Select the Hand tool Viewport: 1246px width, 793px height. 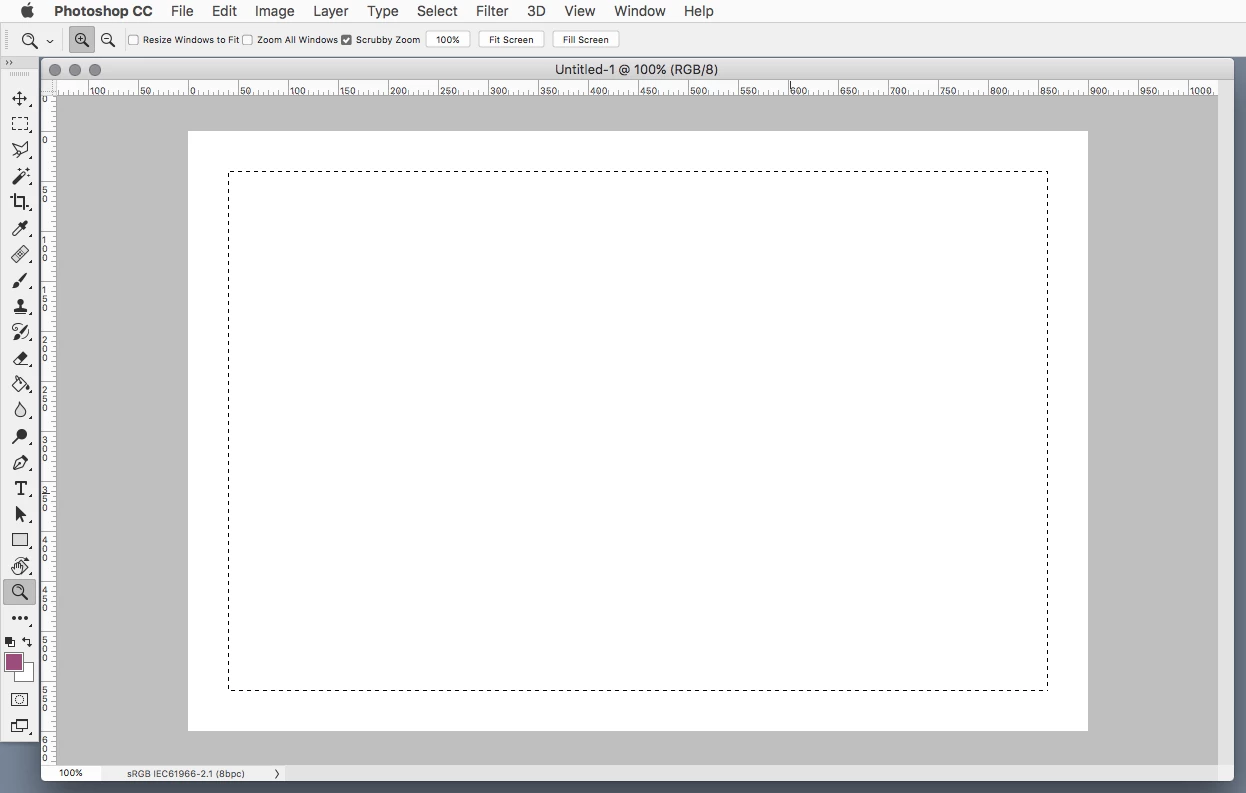point(19,566)
